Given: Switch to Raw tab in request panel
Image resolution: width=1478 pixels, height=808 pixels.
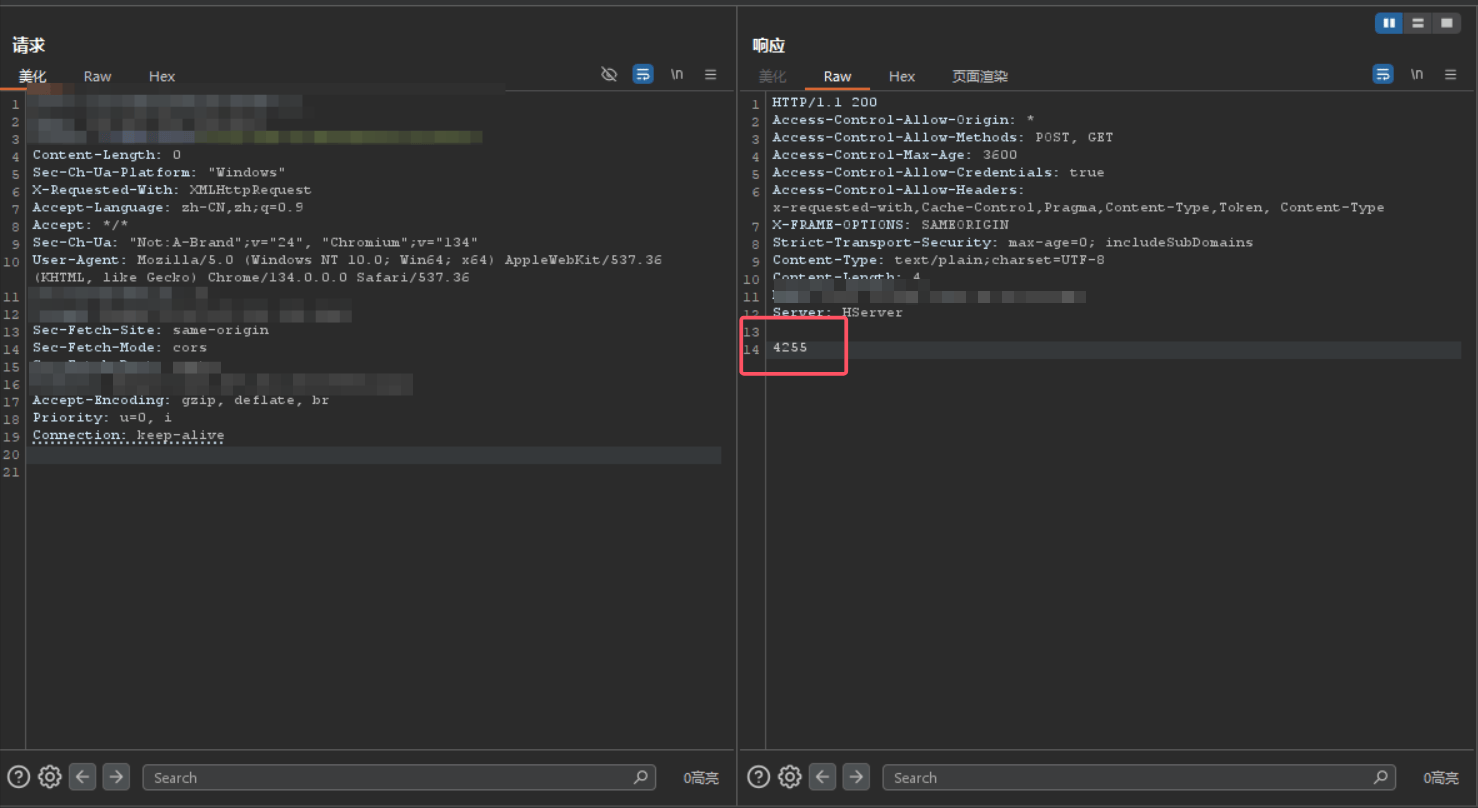Looking at the screenshot, I should tap(98, 77).
